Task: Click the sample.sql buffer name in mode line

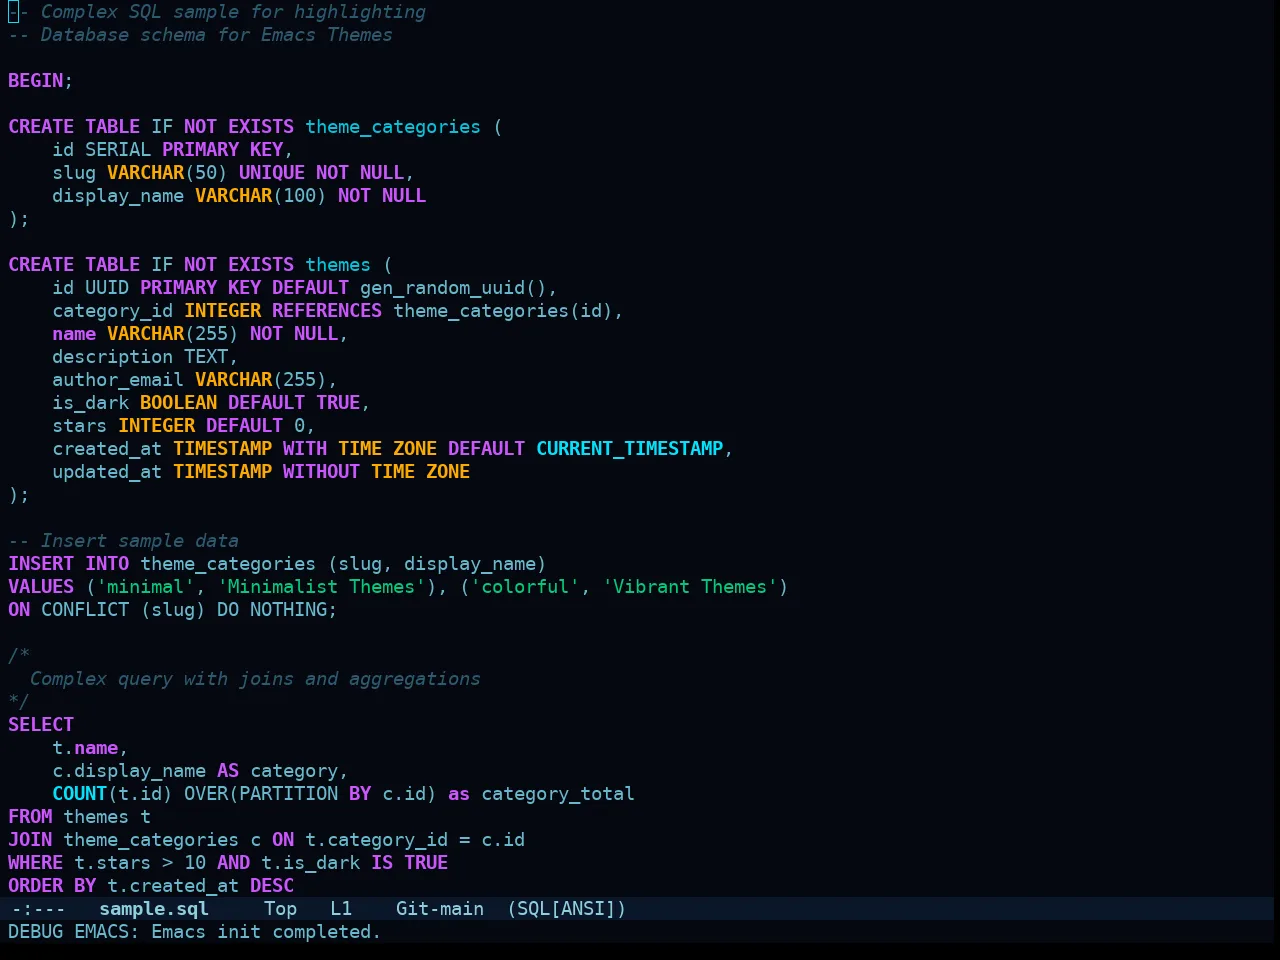Action: 154,909
